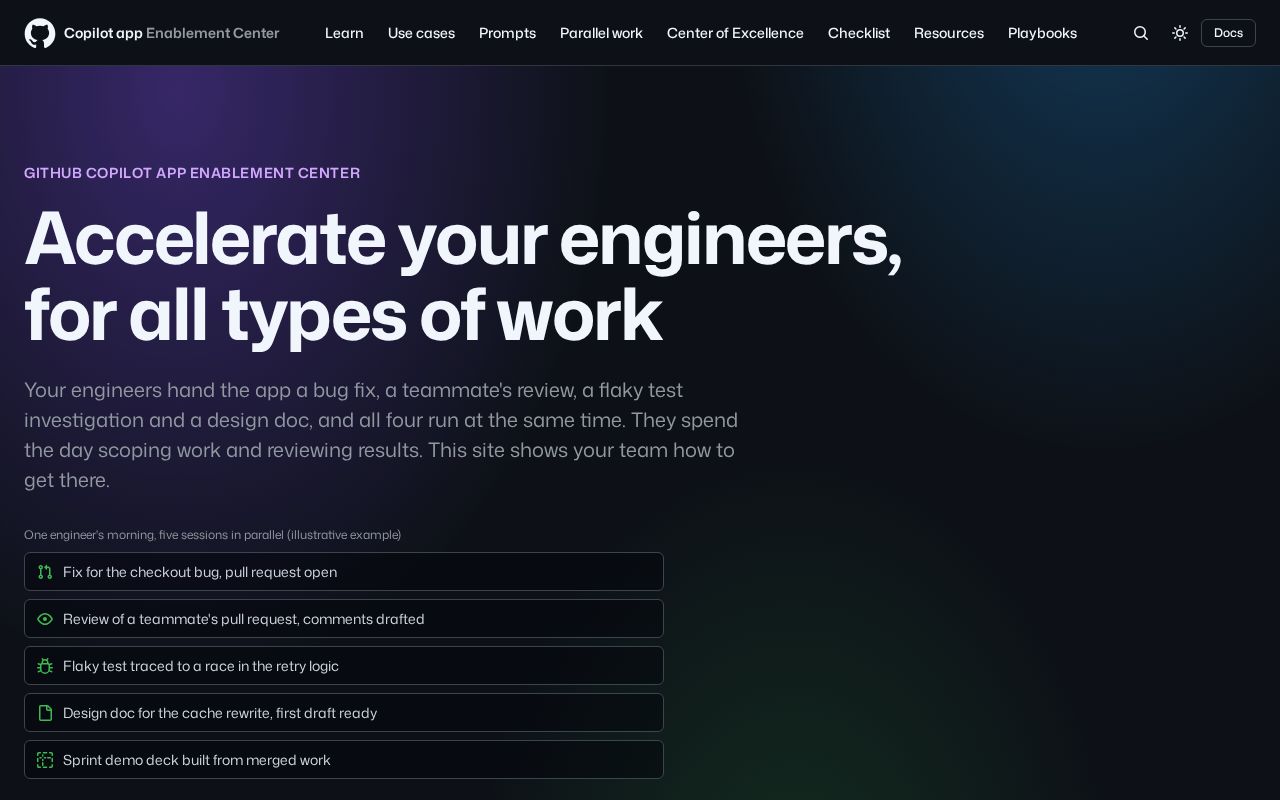Screen dimensions: 1280x800
Task: Select "Flaky test traced to a race in the retry logic"
Action: [344, 666]
